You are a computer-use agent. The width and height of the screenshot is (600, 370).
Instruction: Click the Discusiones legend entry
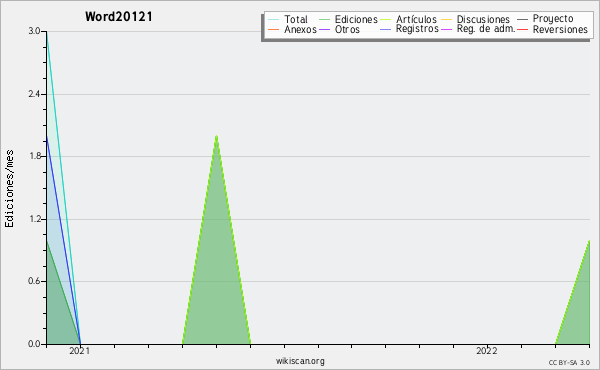476,19
